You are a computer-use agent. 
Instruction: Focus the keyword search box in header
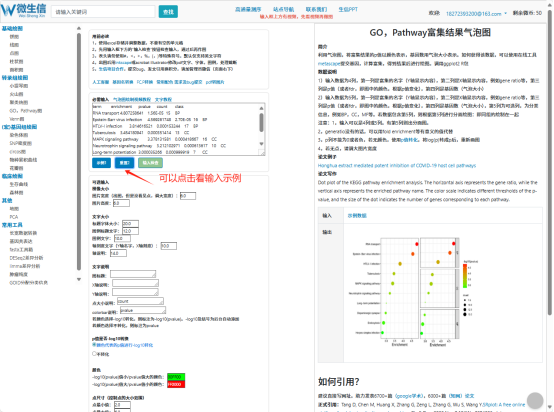(103, 12)
